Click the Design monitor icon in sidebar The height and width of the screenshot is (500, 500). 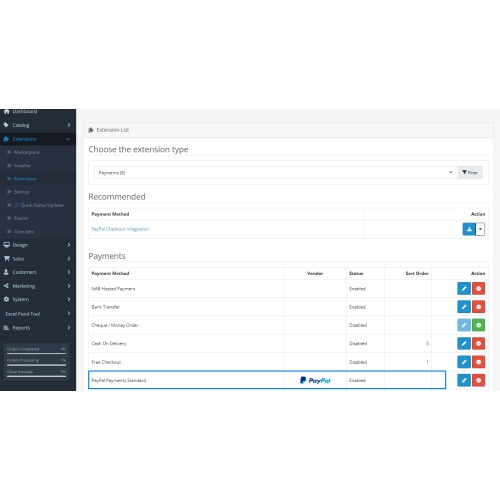coord(6,245)
